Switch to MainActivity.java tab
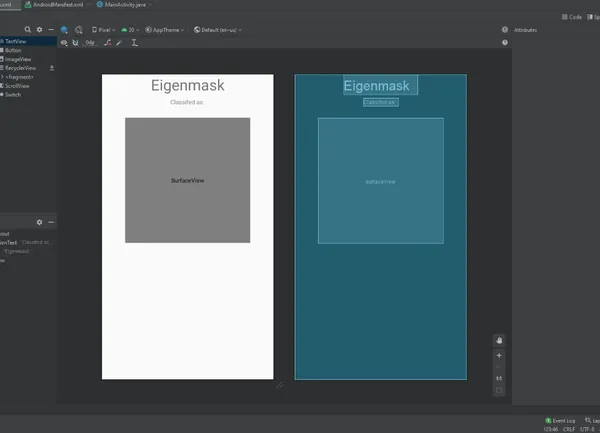Viewport: 600px width, 433px height. point(121,5)
